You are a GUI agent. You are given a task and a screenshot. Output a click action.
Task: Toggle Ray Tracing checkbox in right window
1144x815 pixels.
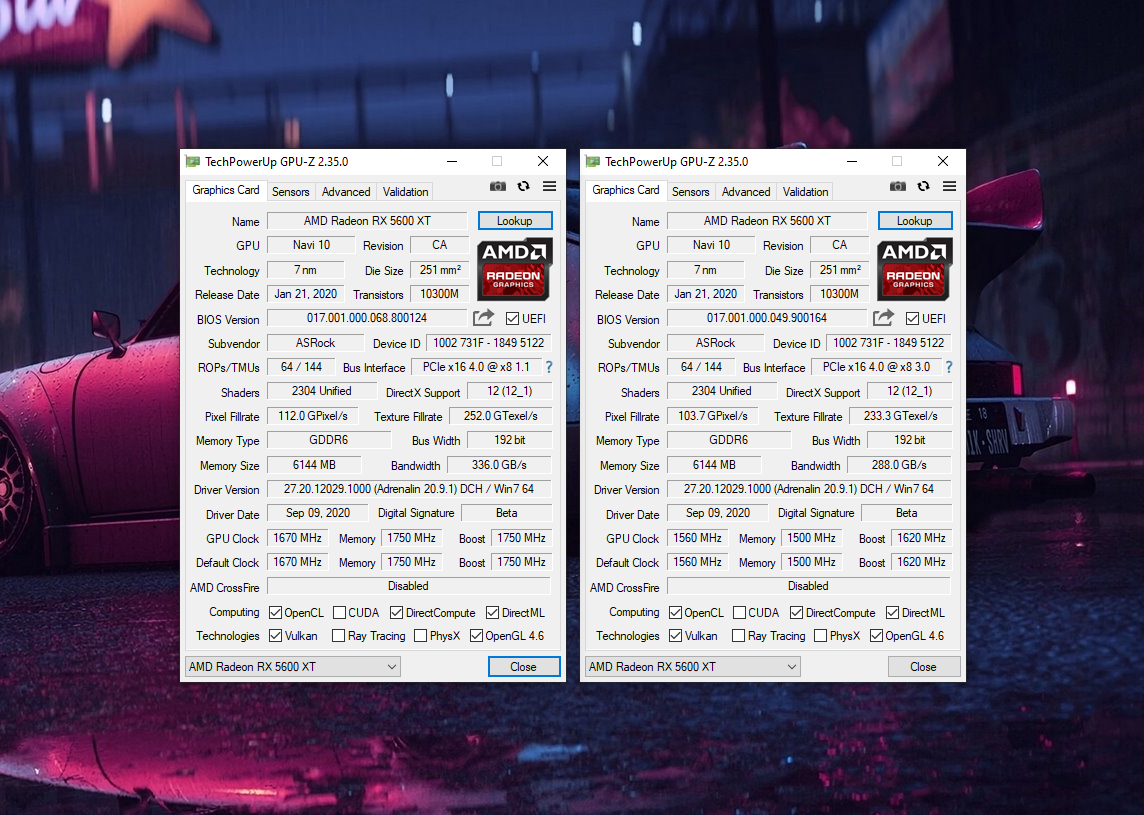pos(738,636)
